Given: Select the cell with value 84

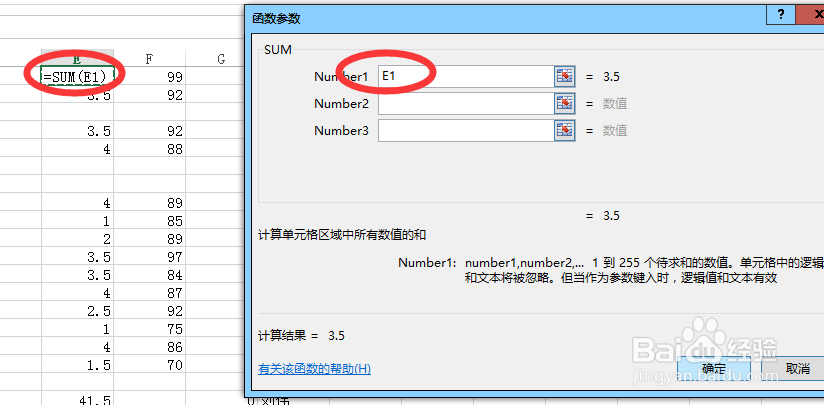Looking at the screenshot, I should [x=149, y=275].
